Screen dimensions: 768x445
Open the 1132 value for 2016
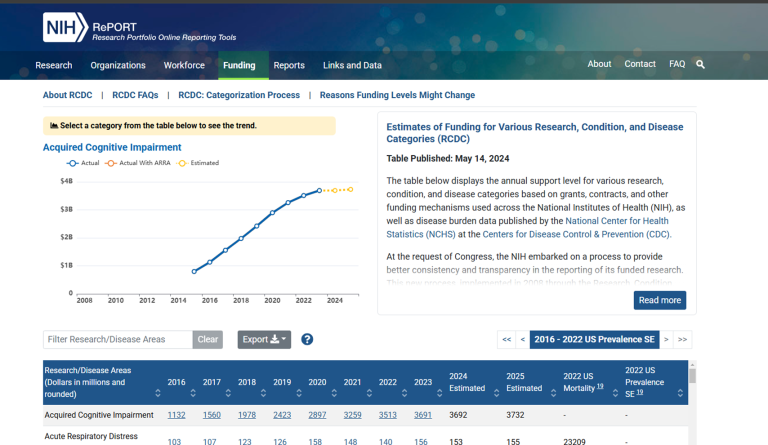tap(176, 415)
